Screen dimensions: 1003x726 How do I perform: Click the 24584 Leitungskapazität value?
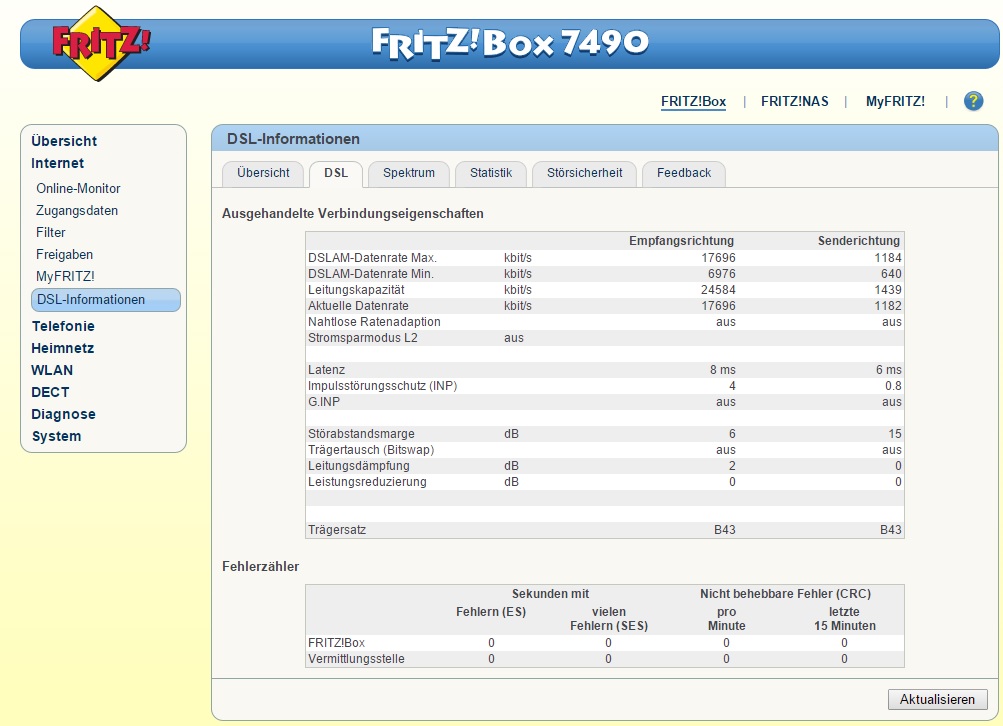718,290
